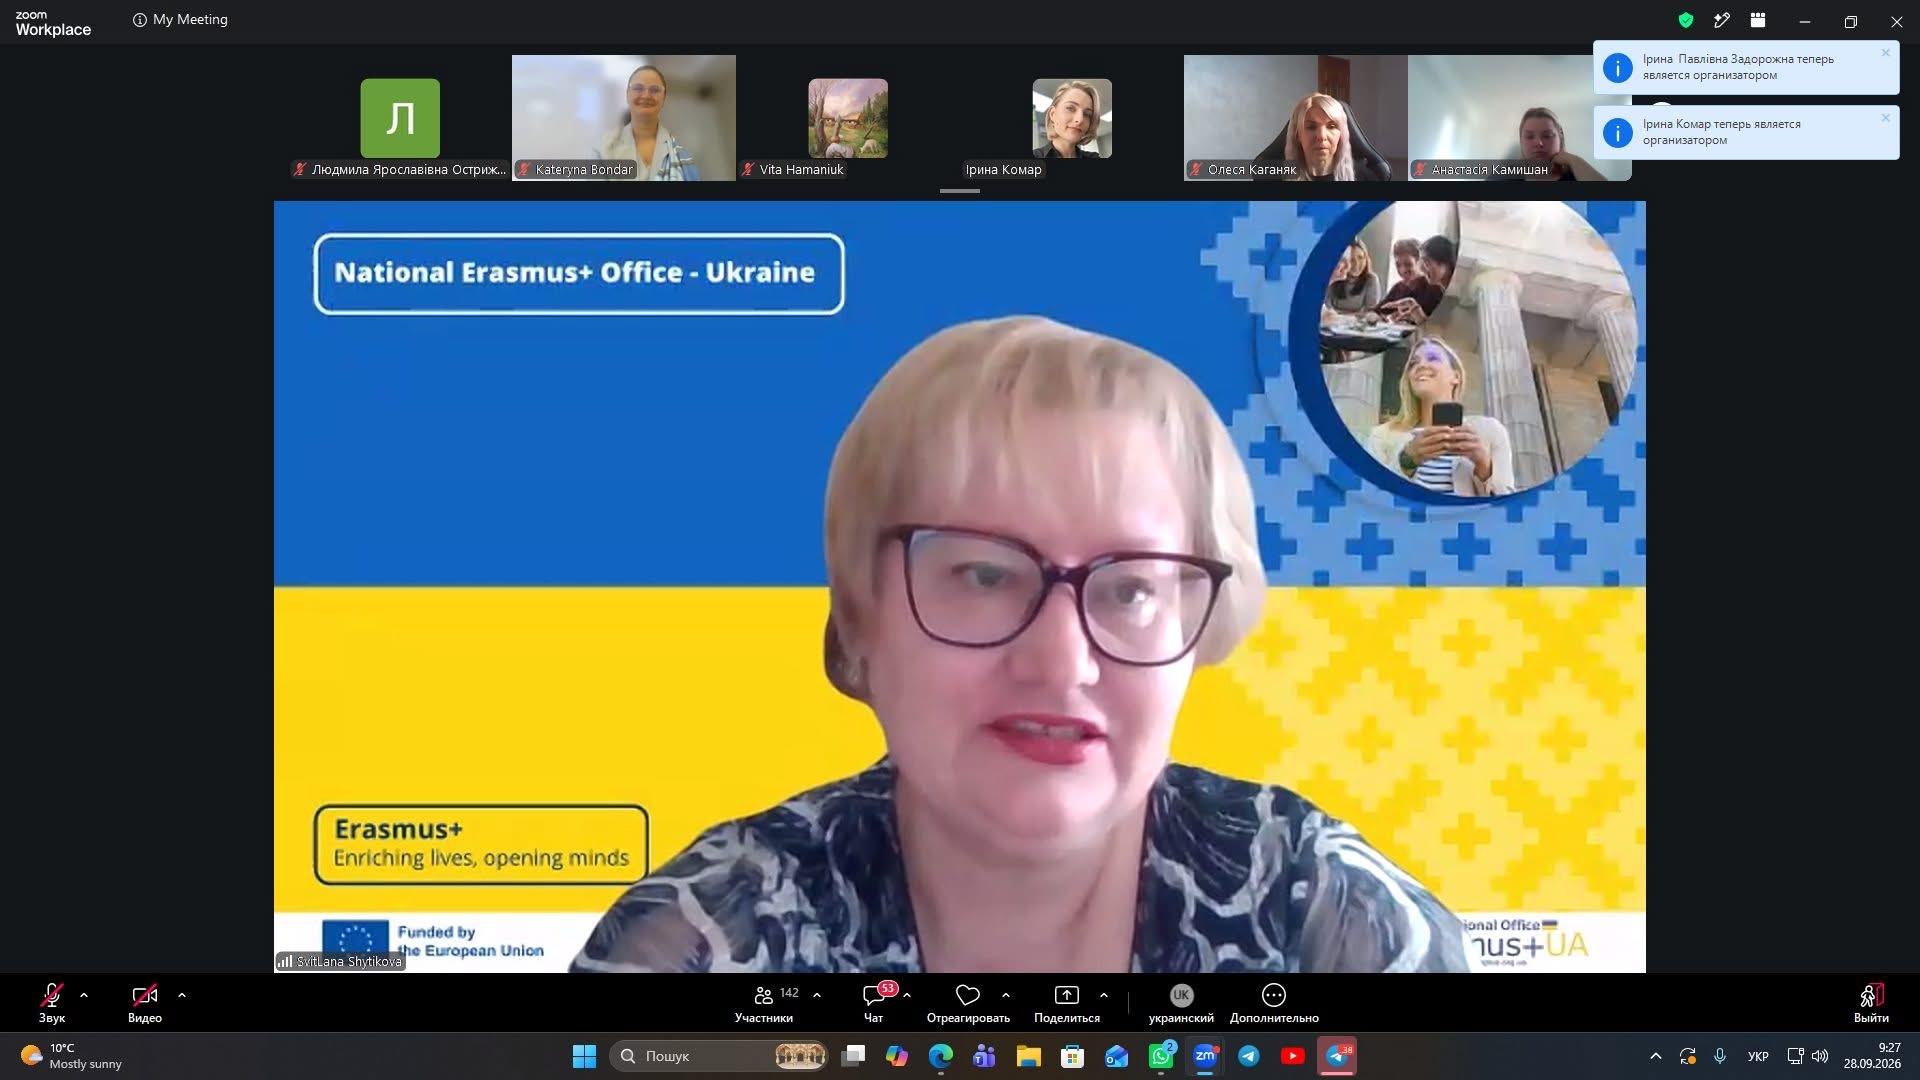Viewport: 1920px width, 1080px height.
Task: Open clock and date 9:27 in tray
Action: 1872,1056
